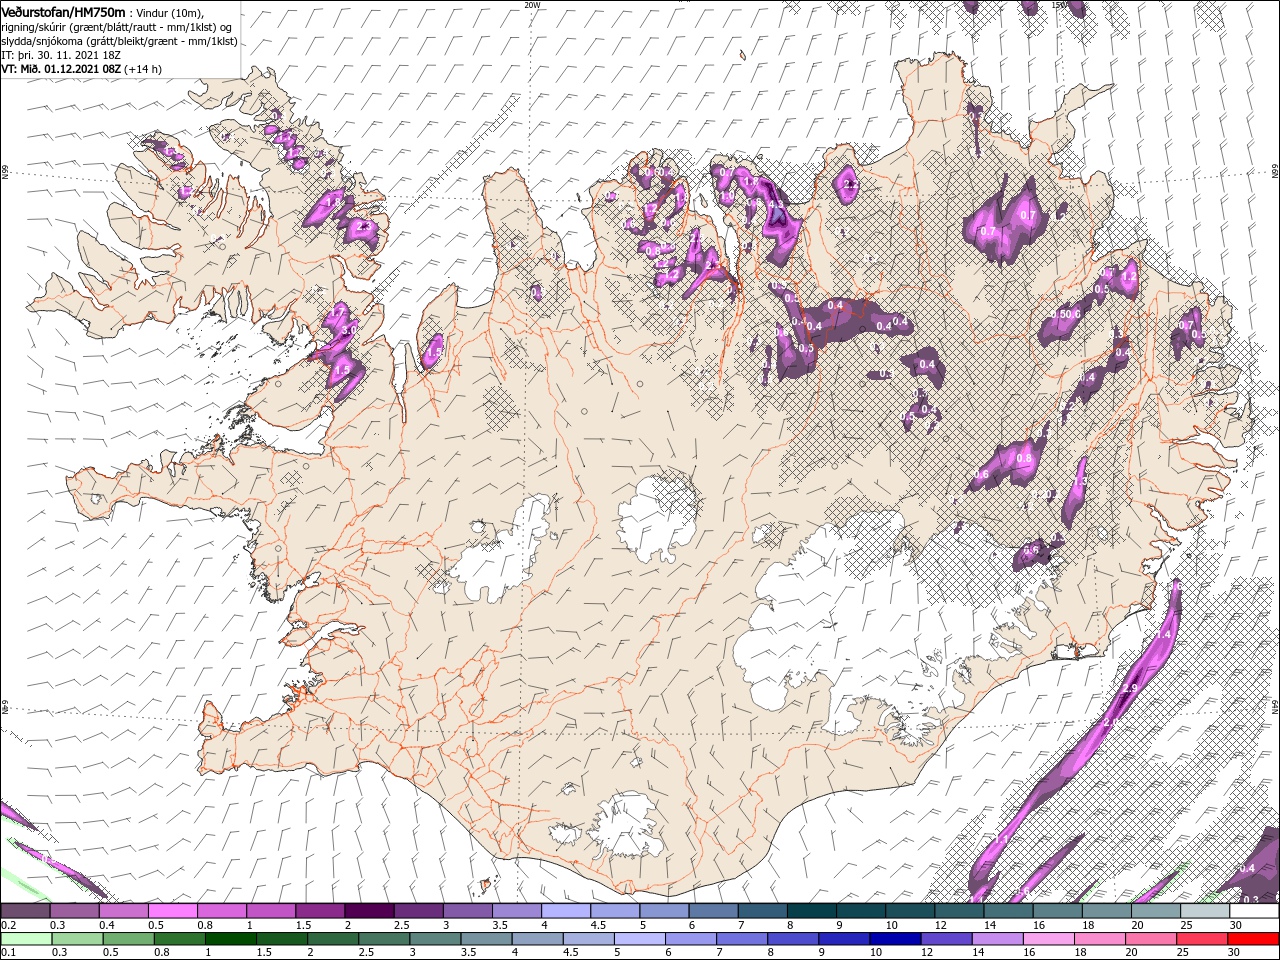The image size is (1280, 960).
Task: Pick dark blue lower swatch between 10 and 12
Action: [x=896, y=939]
